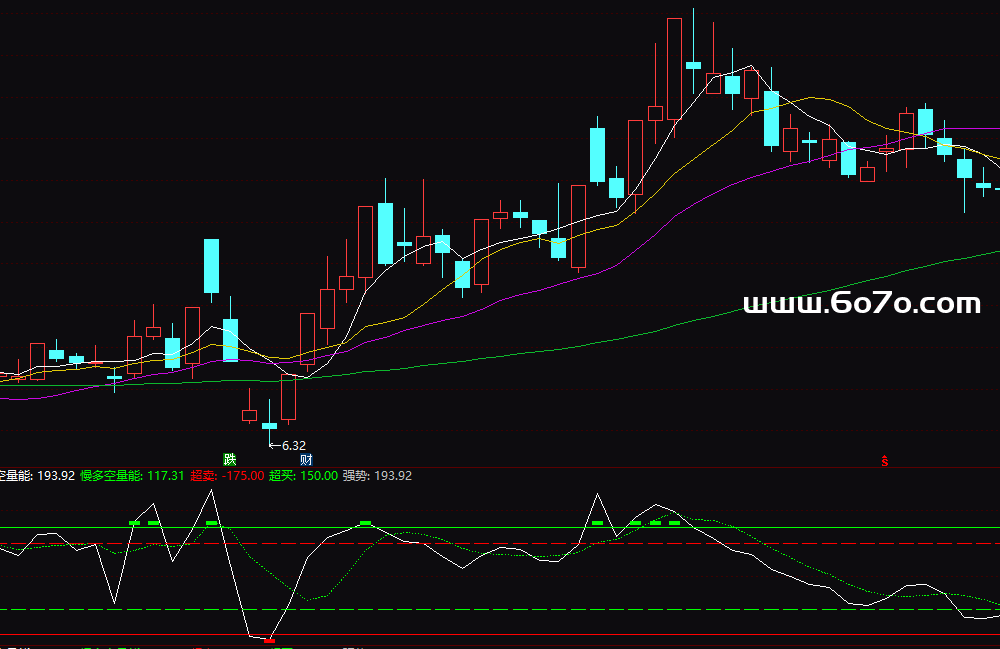The image size is (1000, 649).
Task: Select the 6.32 low price label
Action: (x=293, y=445)
